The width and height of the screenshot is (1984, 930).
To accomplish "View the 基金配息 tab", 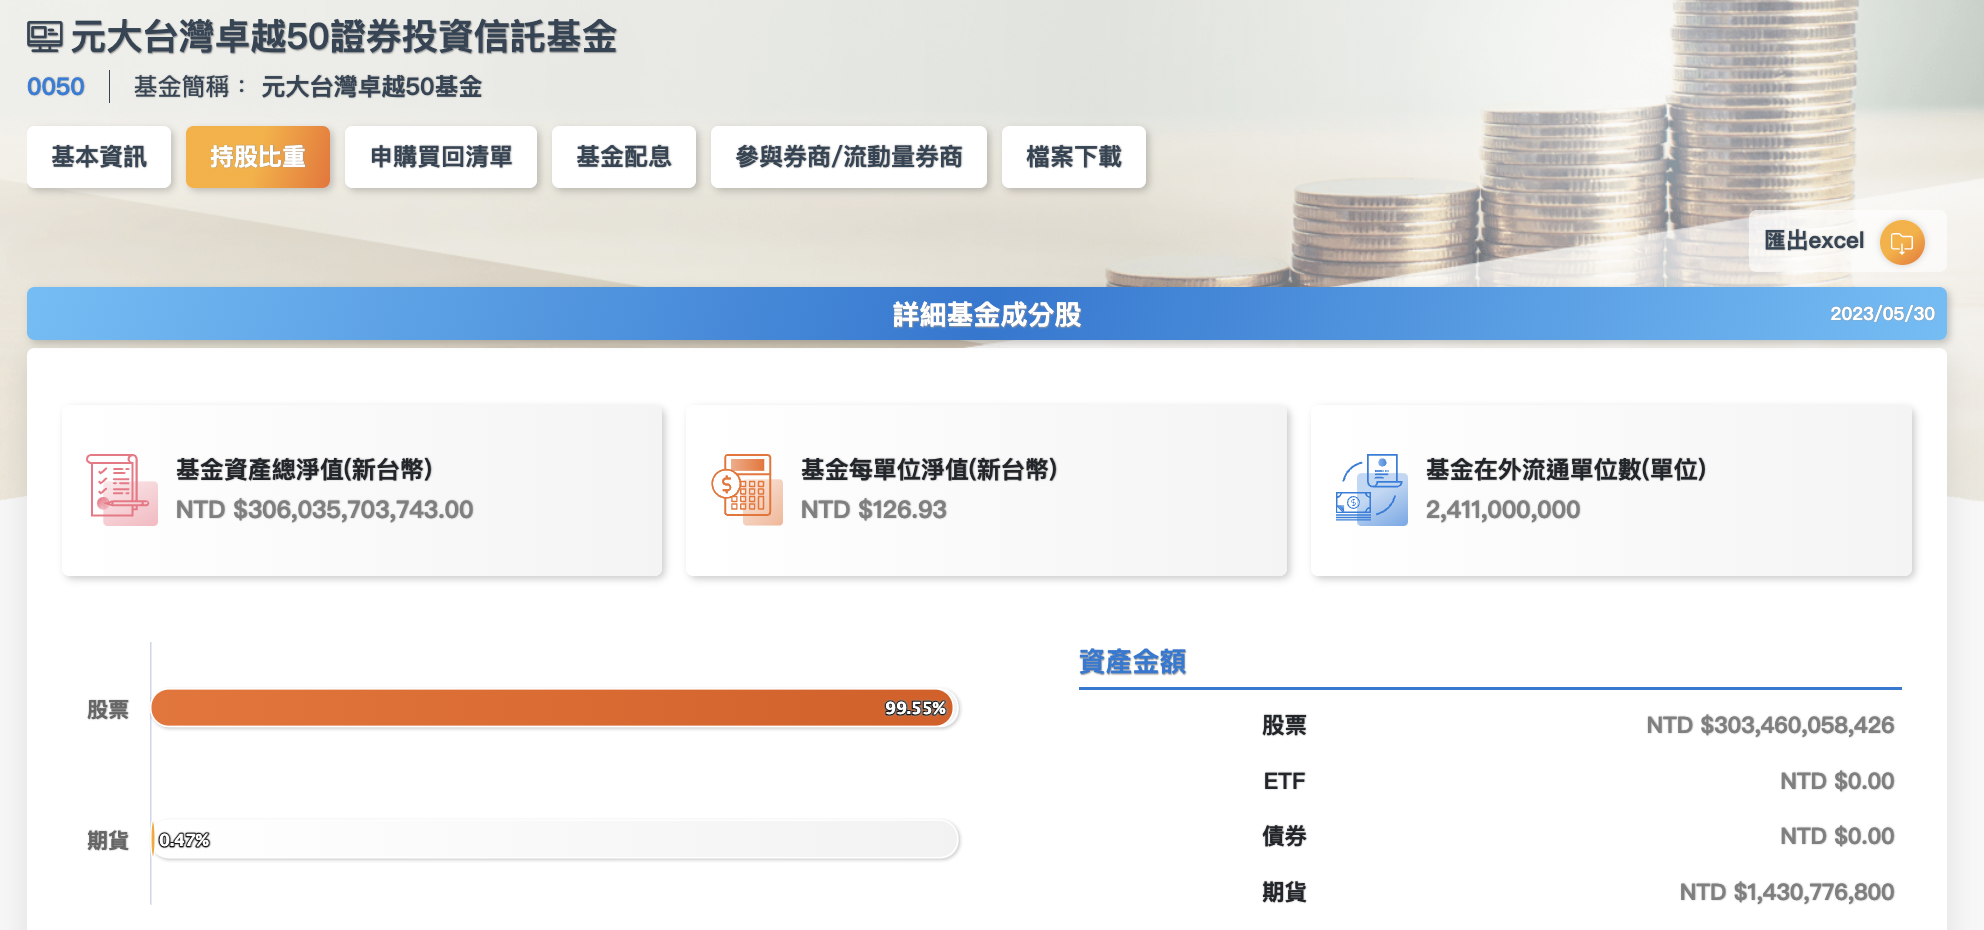I will [x=623, y=157].
